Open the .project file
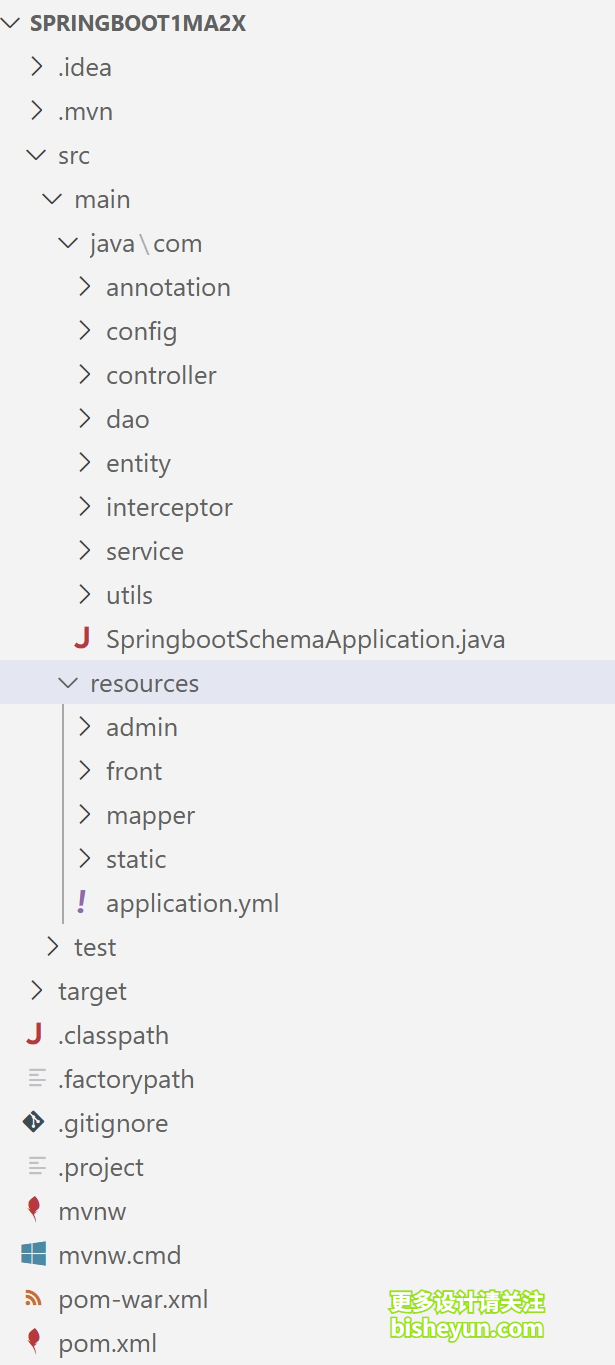615x1365 pixels. (x=307, y=1167)
